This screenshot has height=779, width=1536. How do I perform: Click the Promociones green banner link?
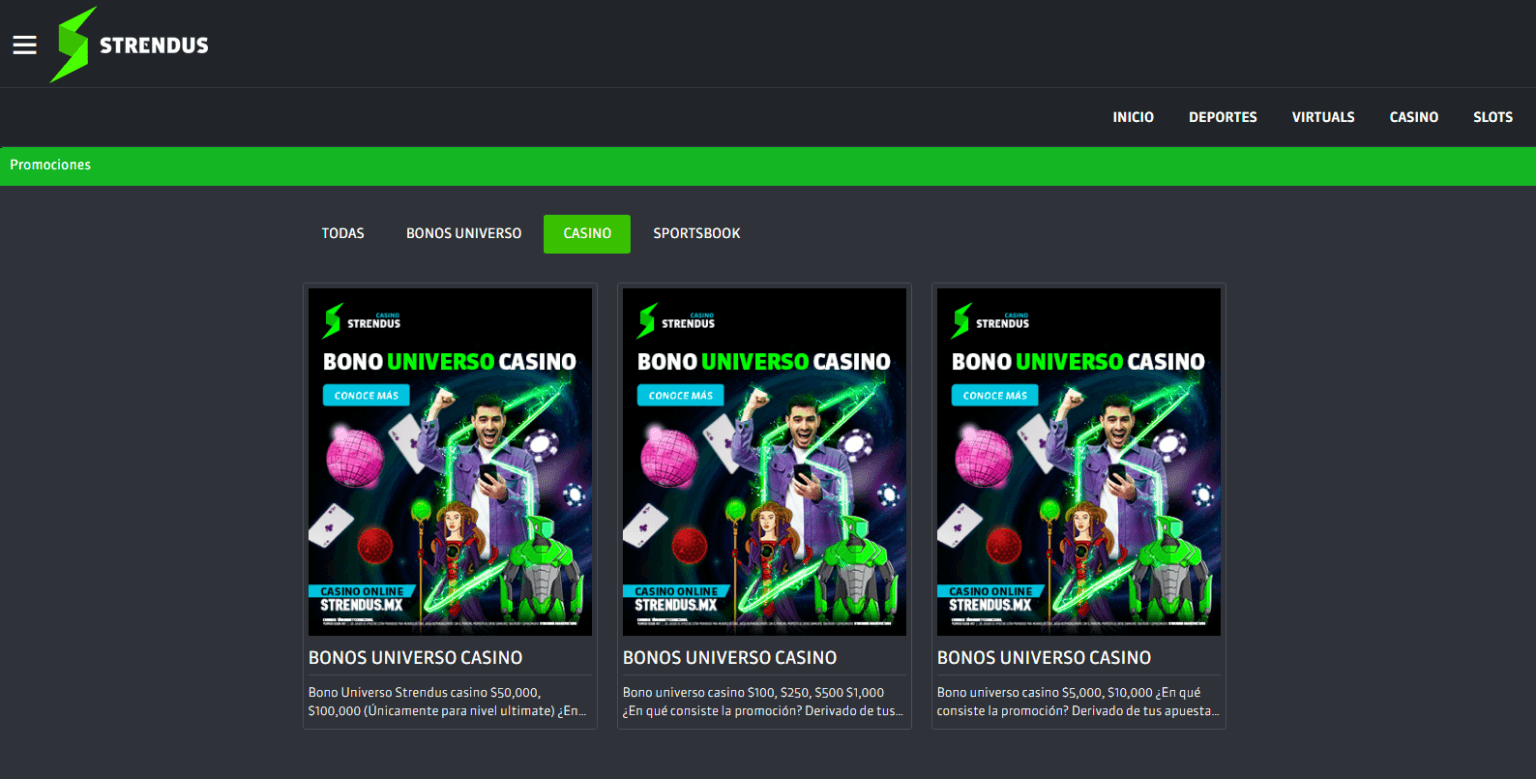[50, 164]
